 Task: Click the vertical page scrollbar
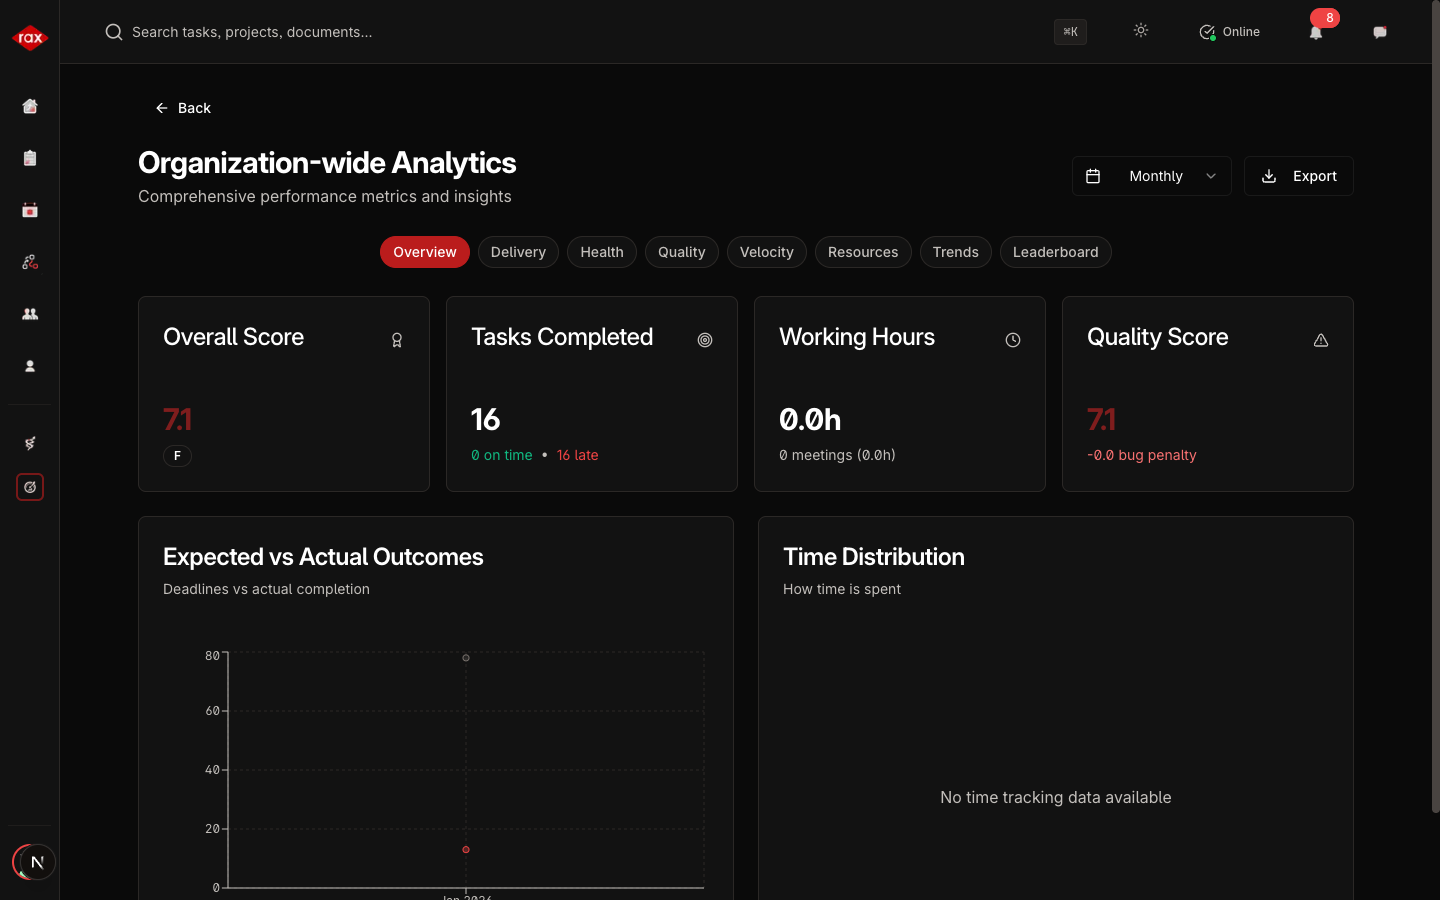(1434, 400)
